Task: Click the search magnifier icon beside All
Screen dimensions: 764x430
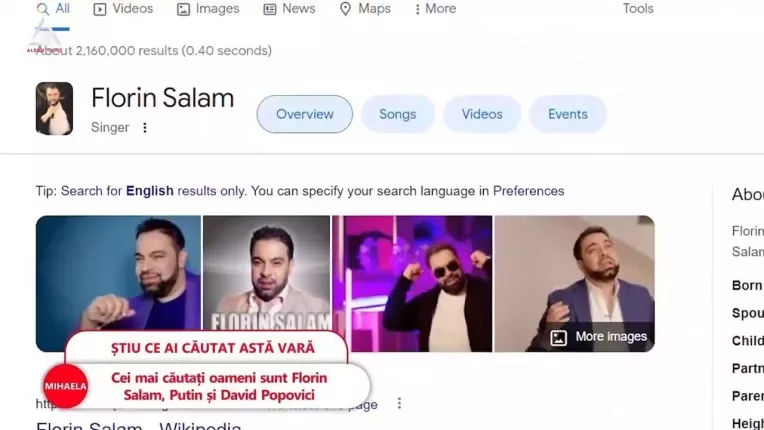Action: pyautogui.click(x=43, y=9)
